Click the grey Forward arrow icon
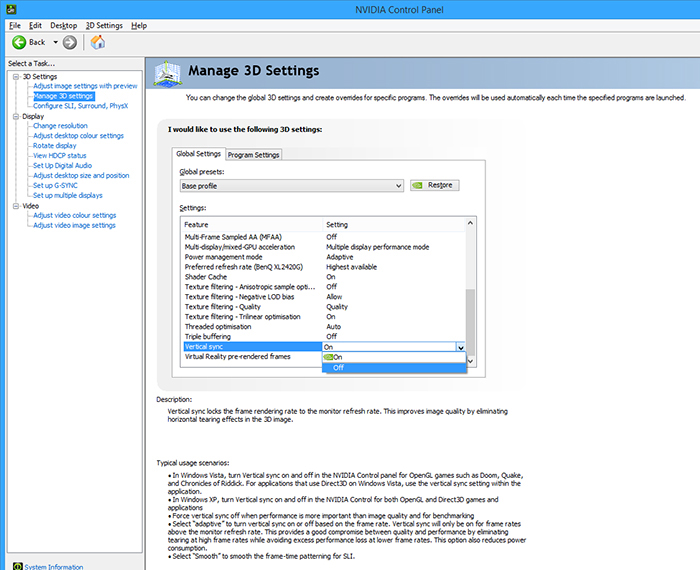This screenshot has height=570, width=700. [69, 42]
